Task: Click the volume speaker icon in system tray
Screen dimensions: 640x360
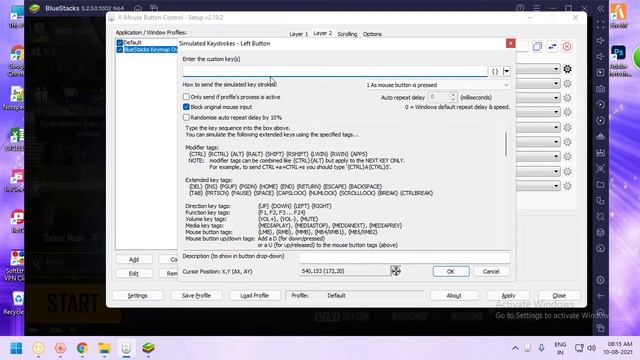Action: click(591, 348)
